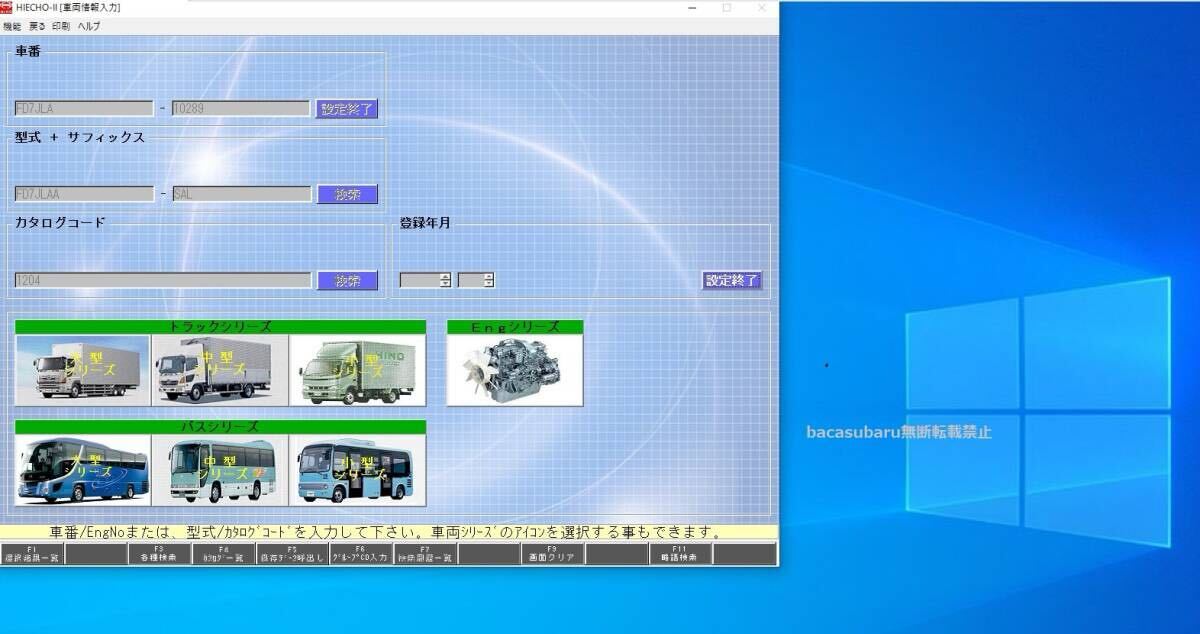1200x634 pixels.
Task: Click the 1204 catalog code field
Action: [163, 281]
